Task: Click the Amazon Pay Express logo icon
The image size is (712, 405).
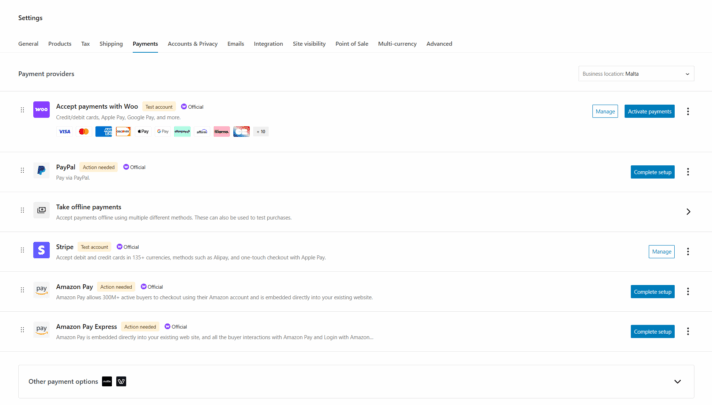Action: tap(41, 330)
